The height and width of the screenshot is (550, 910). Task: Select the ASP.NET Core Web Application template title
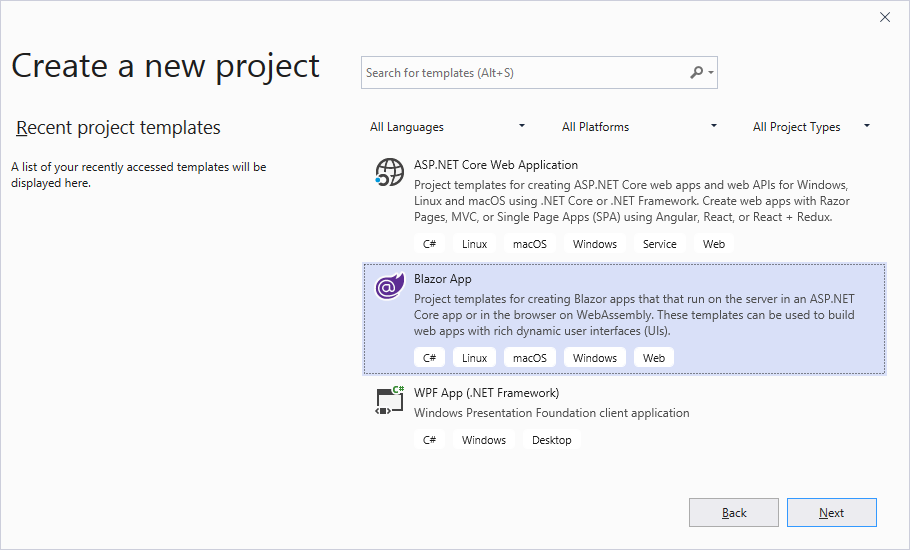click(x=496, y=165)
